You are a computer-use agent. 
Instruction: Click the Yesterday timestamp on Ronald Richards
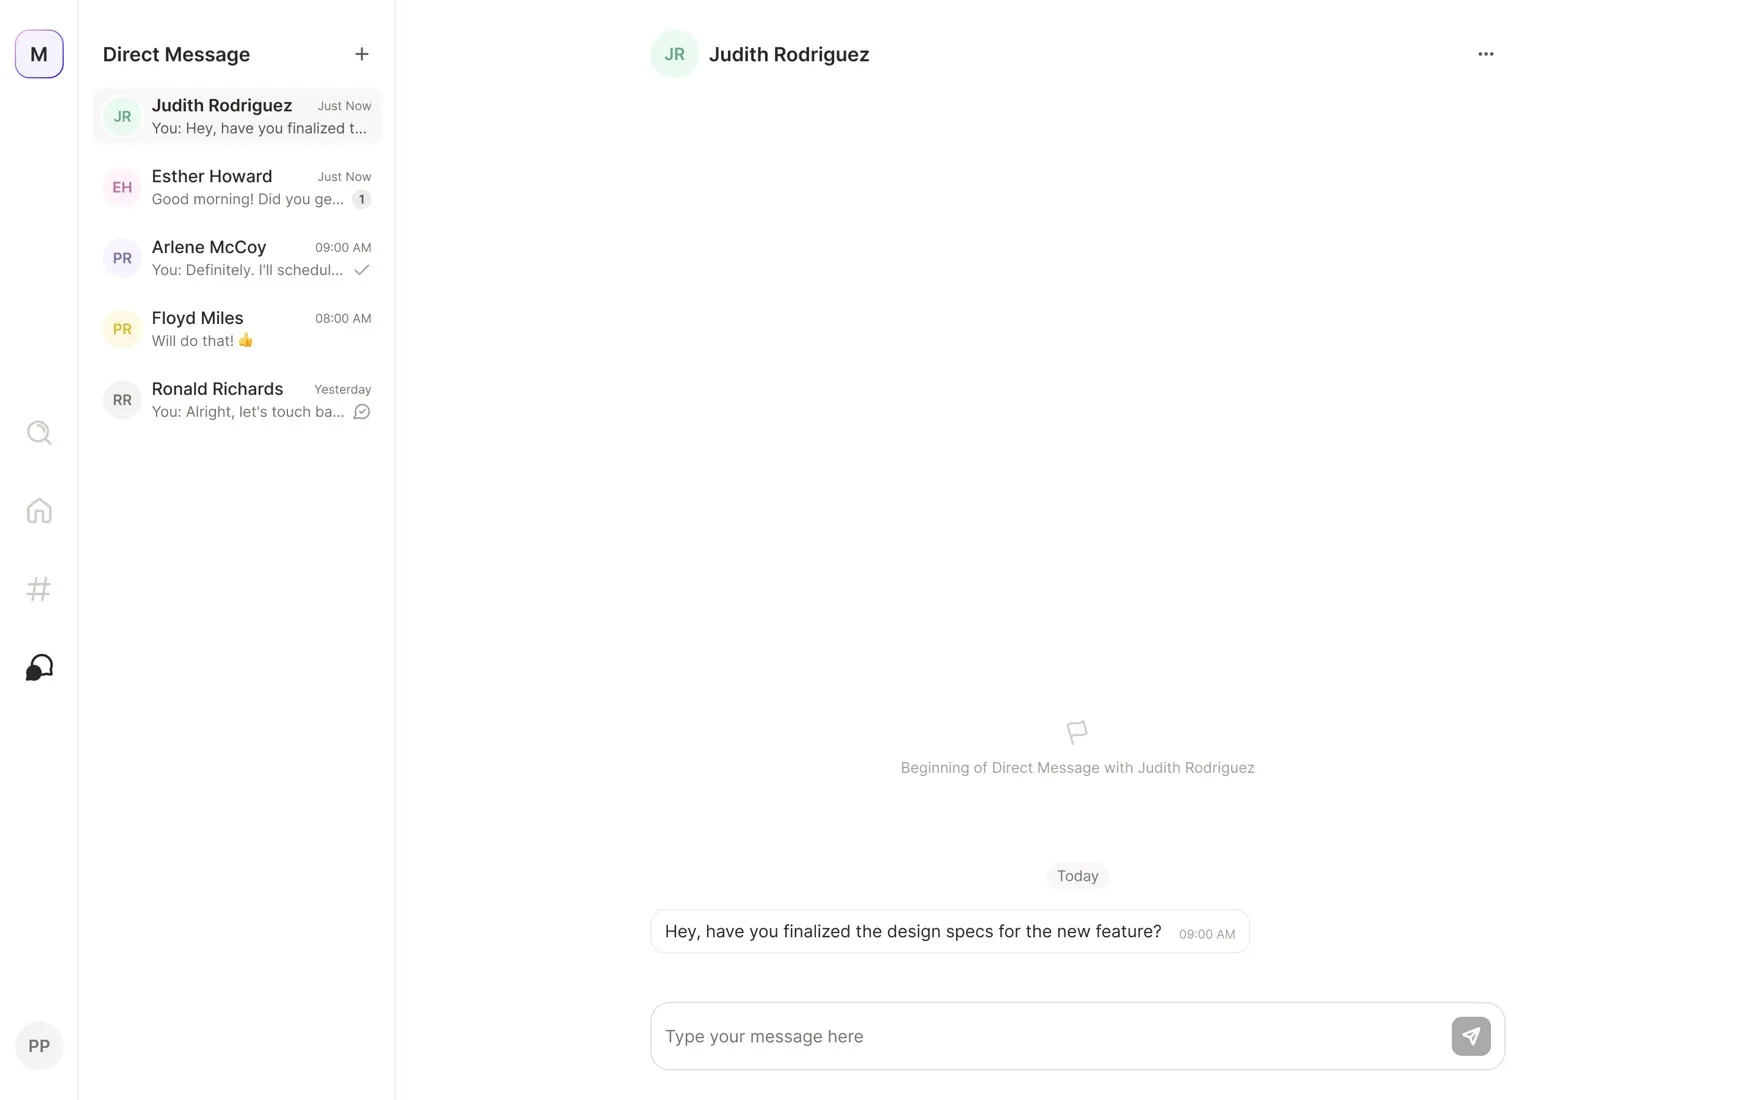(x=343, y=390)
